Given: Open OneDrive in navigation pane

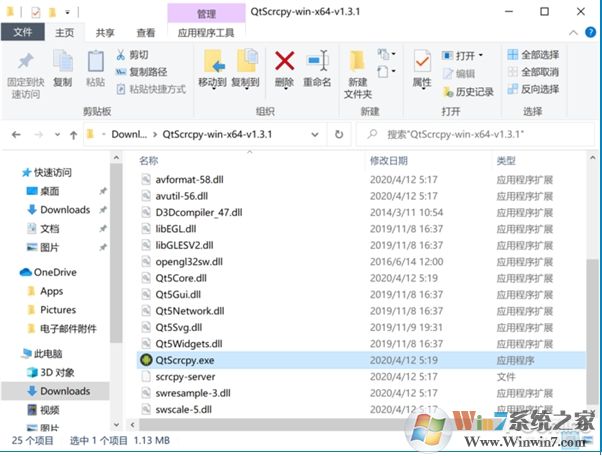Looking at the screenshot, I should pyautogui.click(x=48, y=272).
